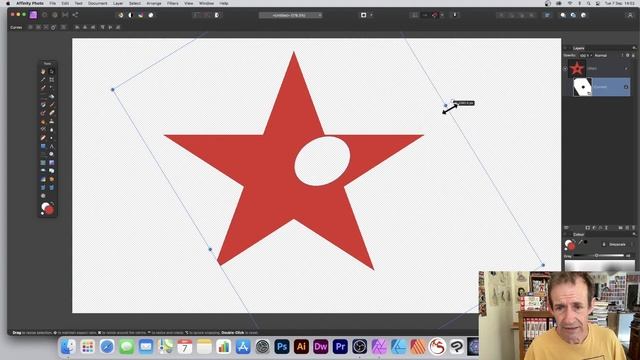Click the Alignment button in toolbar

pos(547,15)
